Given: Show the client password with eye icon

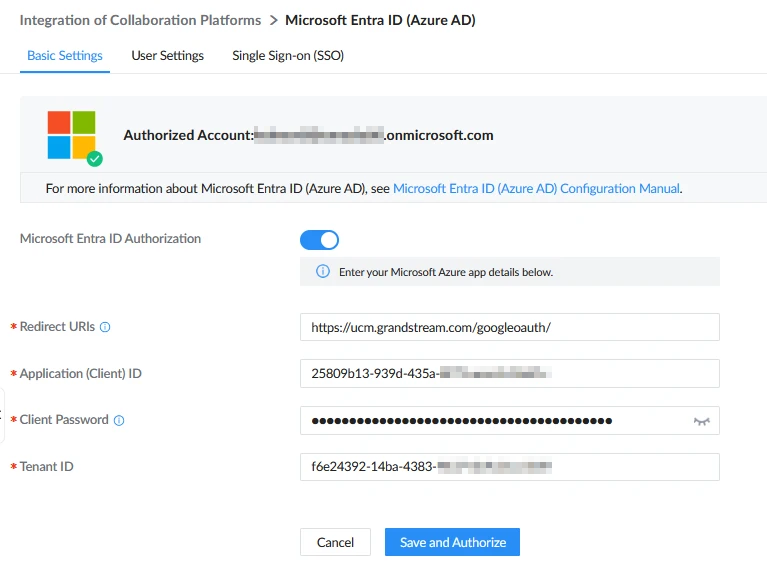Looking at the screenshot, I should pos(701,421).
